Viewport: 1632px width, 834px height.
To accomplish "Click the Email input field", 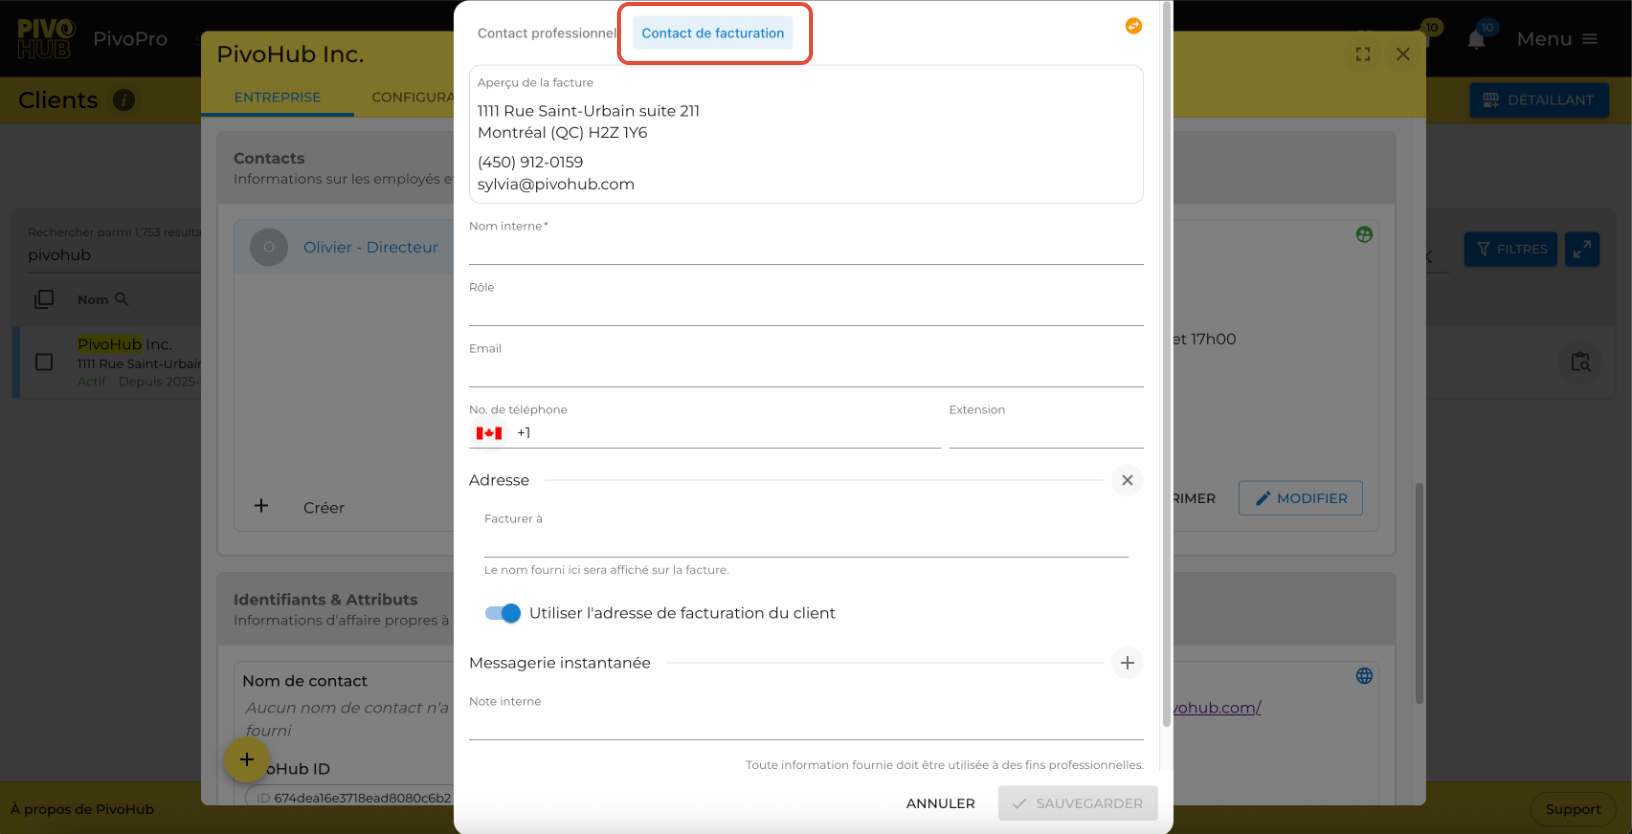I will point(806,372).
